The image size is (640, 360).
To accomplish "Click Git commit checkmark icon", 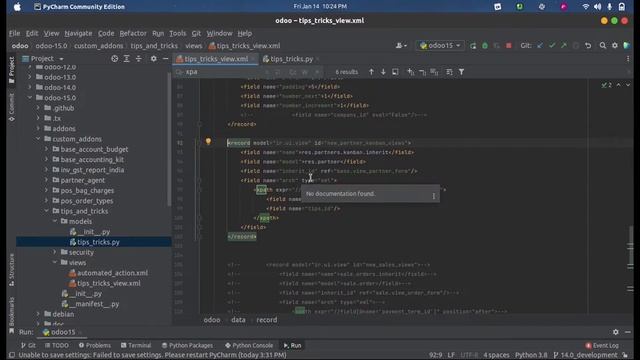I will point(552,46).
